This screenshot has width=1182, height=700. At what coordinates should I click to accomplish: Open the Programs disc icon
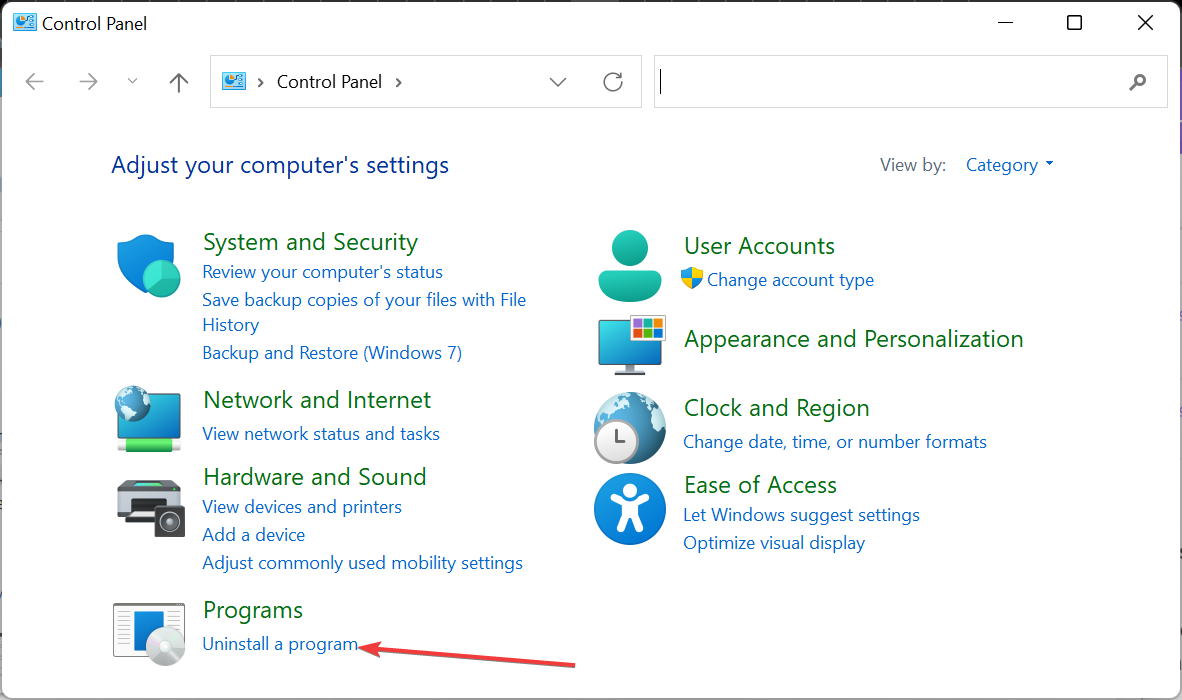[x=149, y=633]
